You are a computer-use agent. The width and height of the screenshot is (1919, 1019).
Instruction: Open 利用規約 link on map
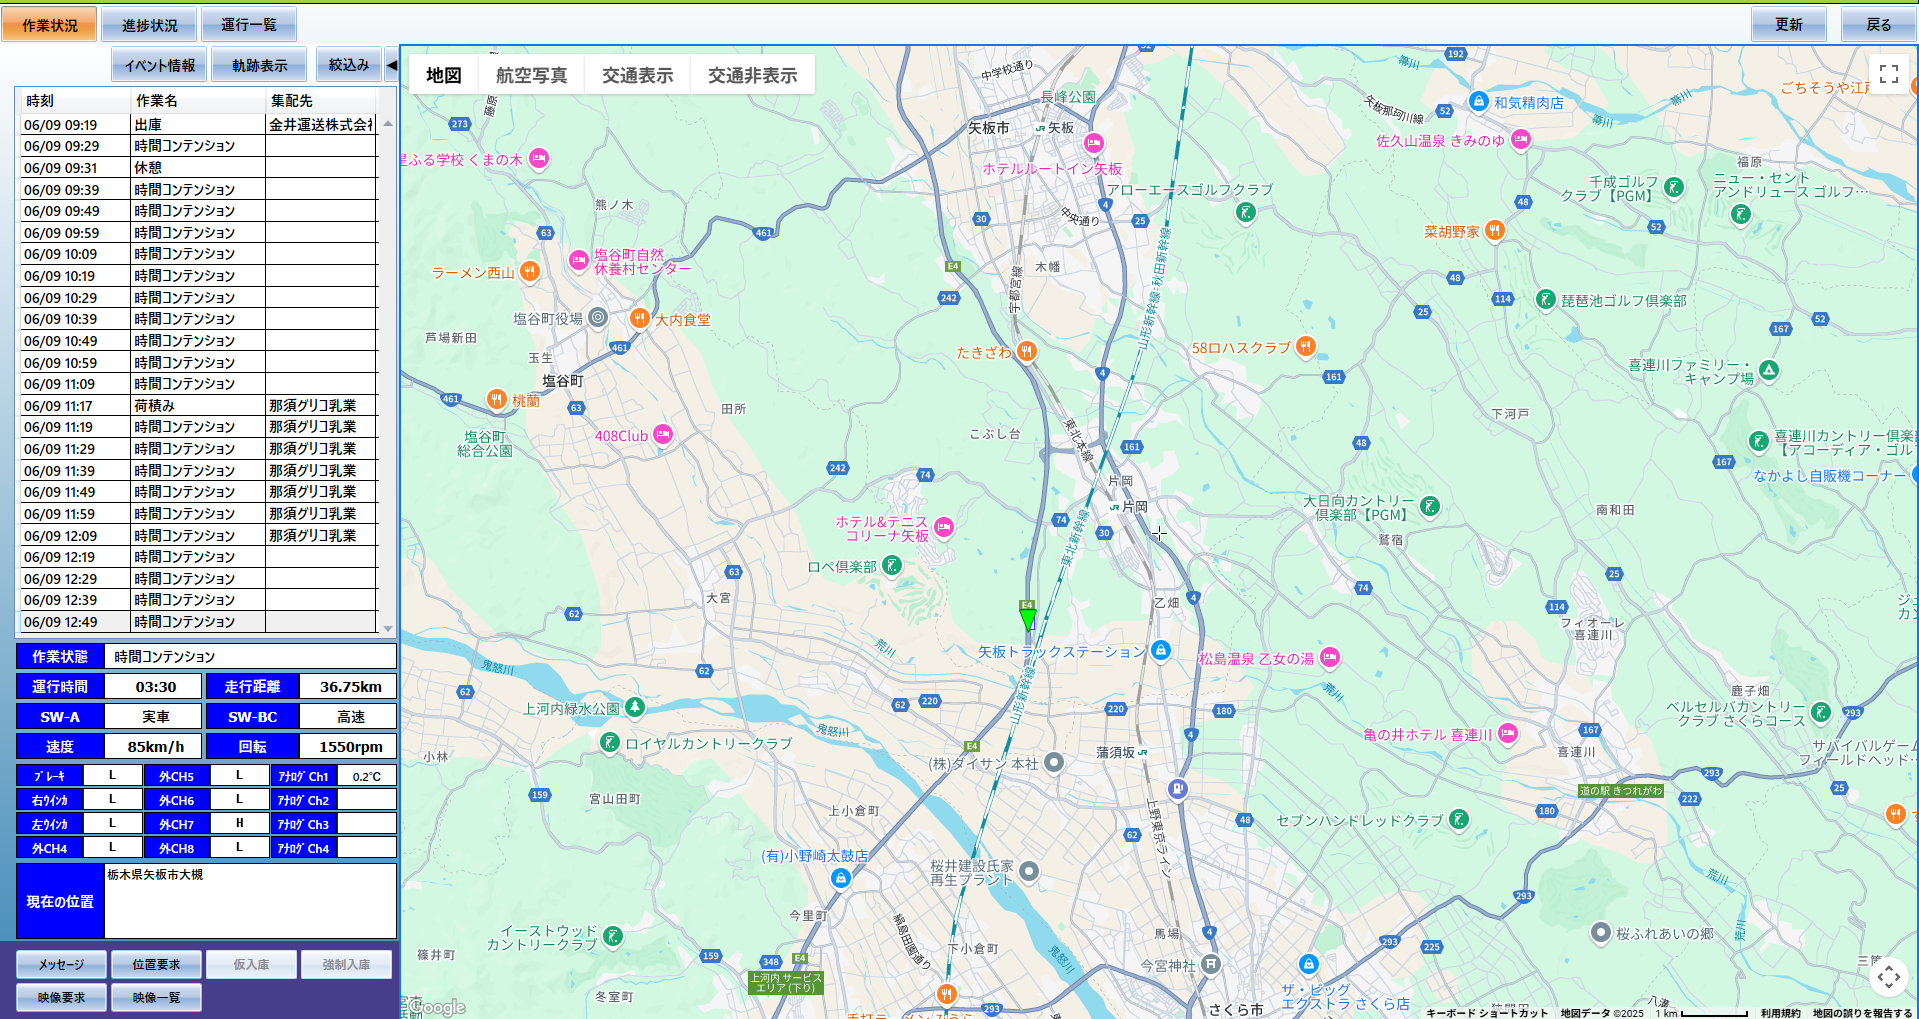[1780, 1013]
